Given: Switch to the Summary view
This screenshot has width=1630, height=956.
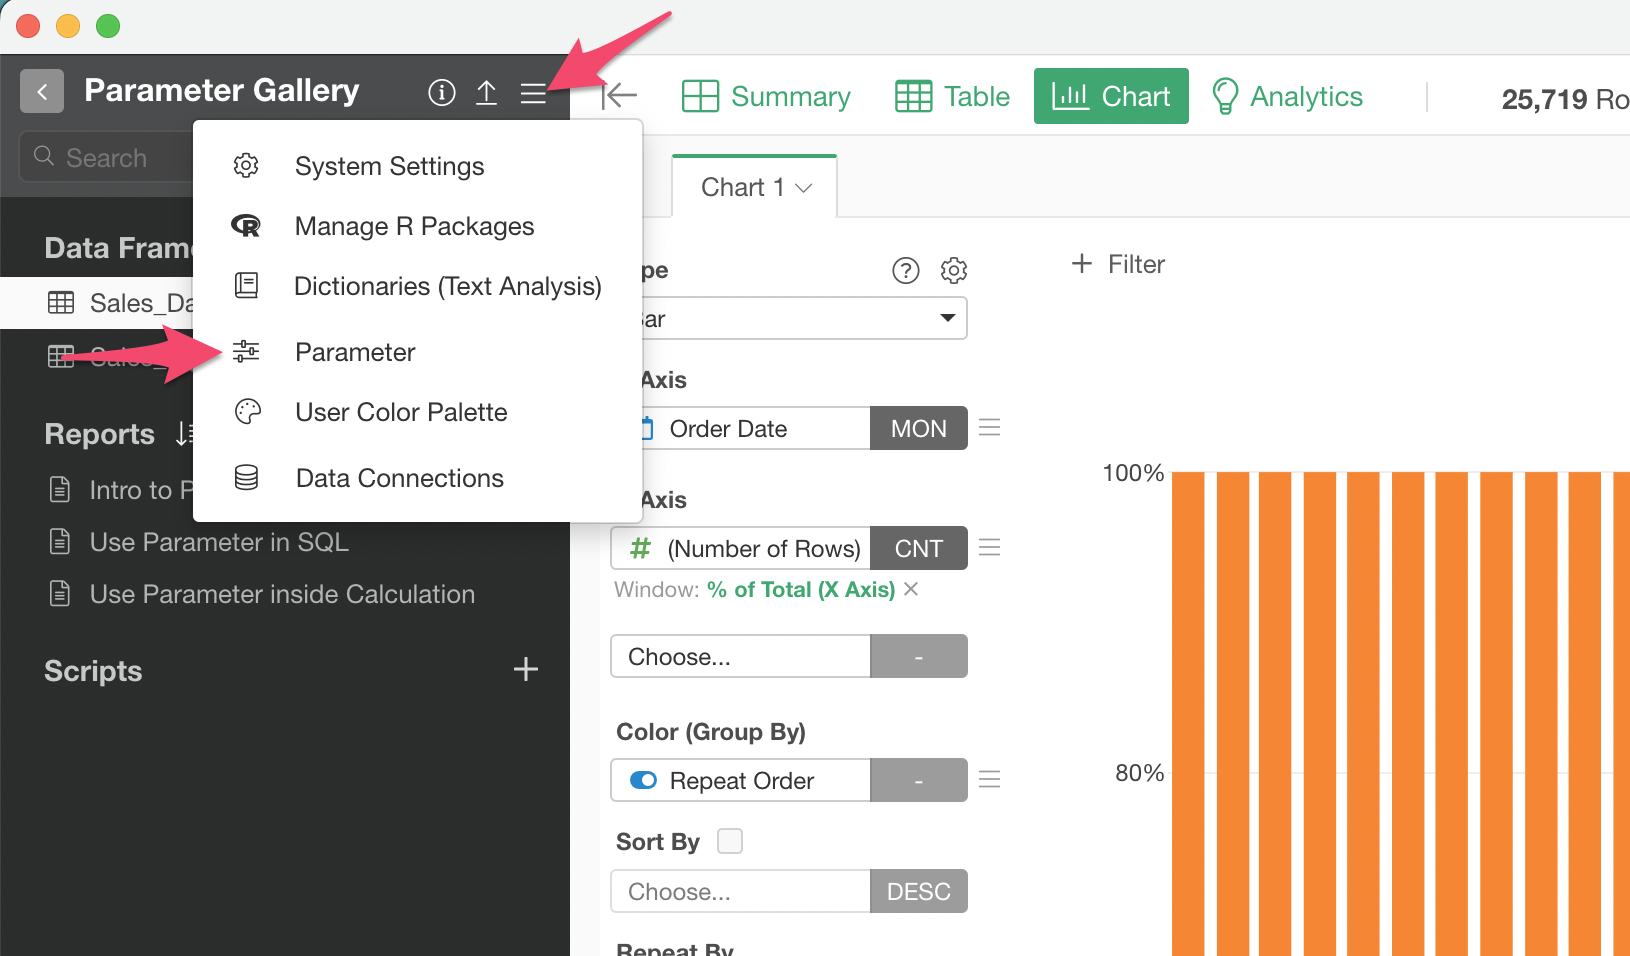Looking at the screenshot, I should [766, 96].
